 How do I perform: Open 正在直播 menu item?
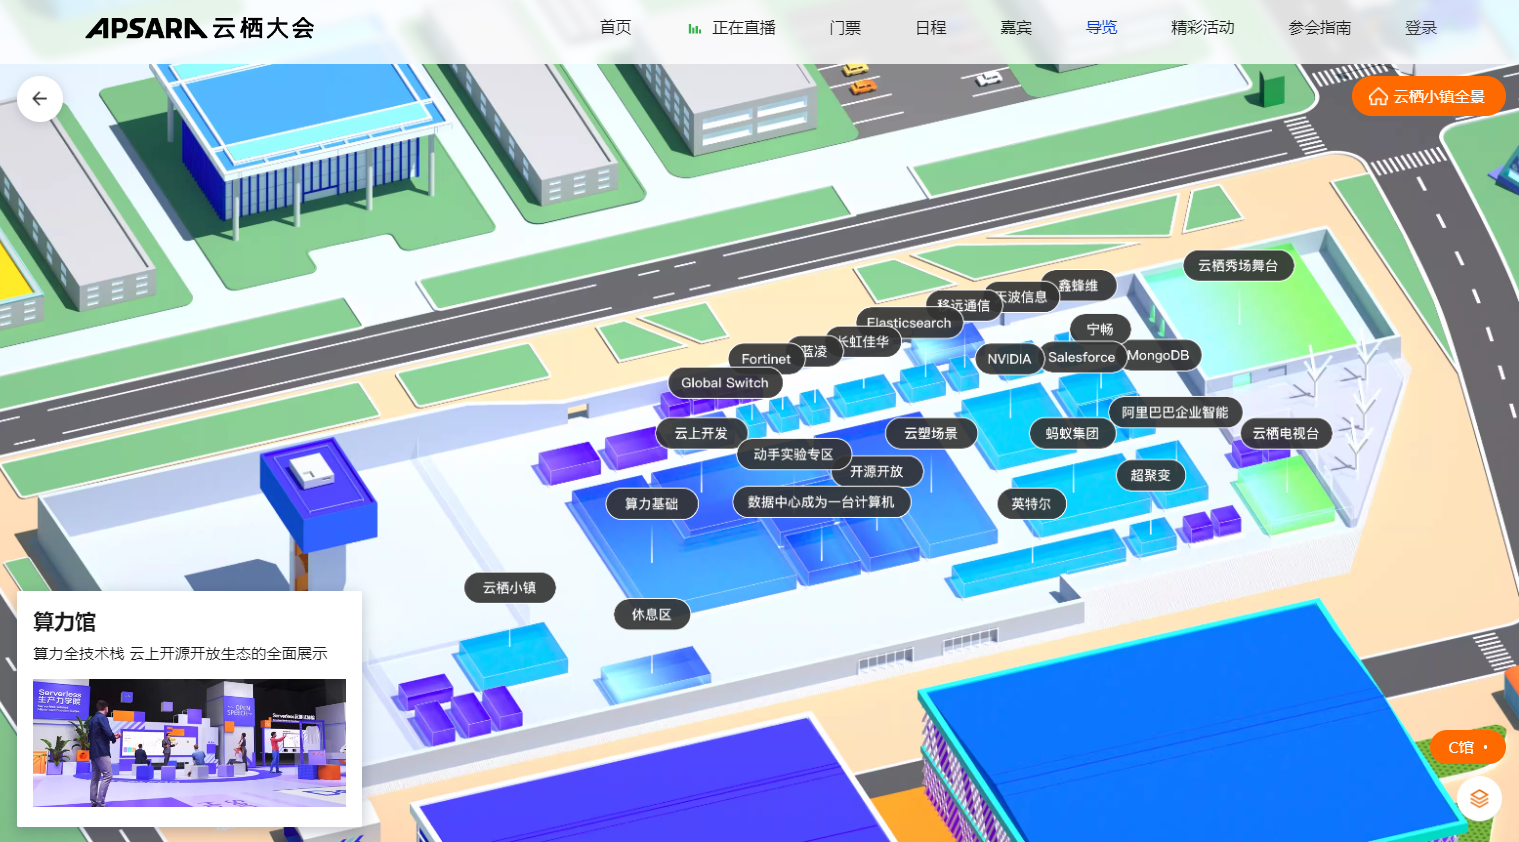click(x=743, y=28)
